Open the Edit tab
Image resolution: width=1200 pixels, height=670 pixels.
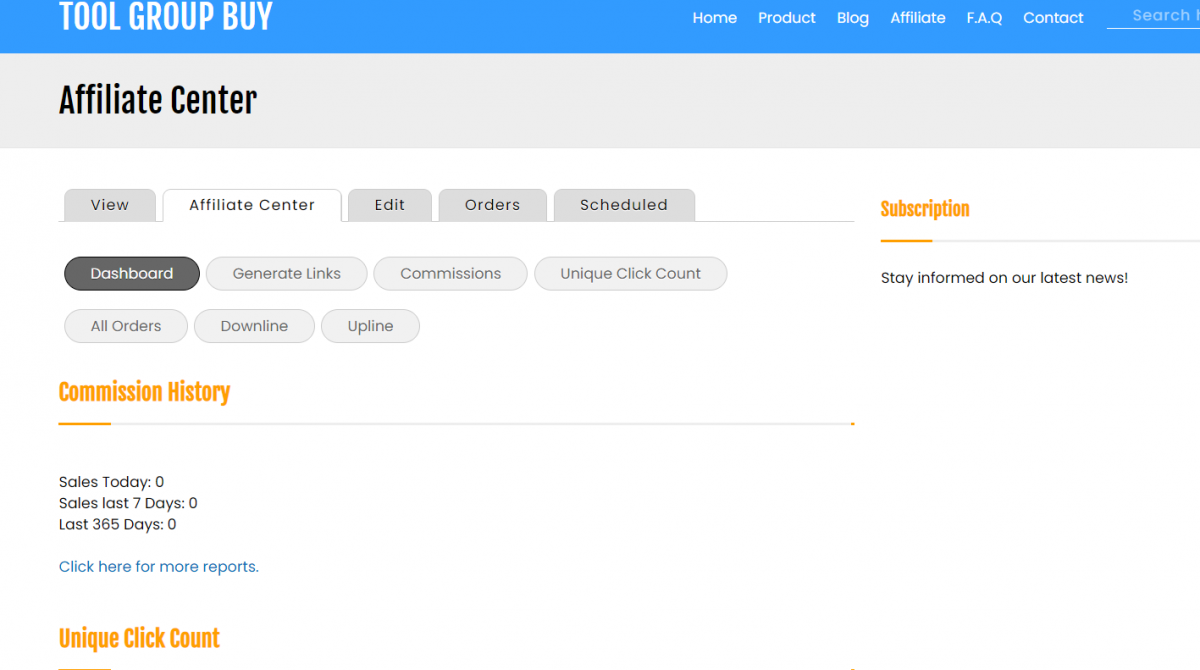390,205
